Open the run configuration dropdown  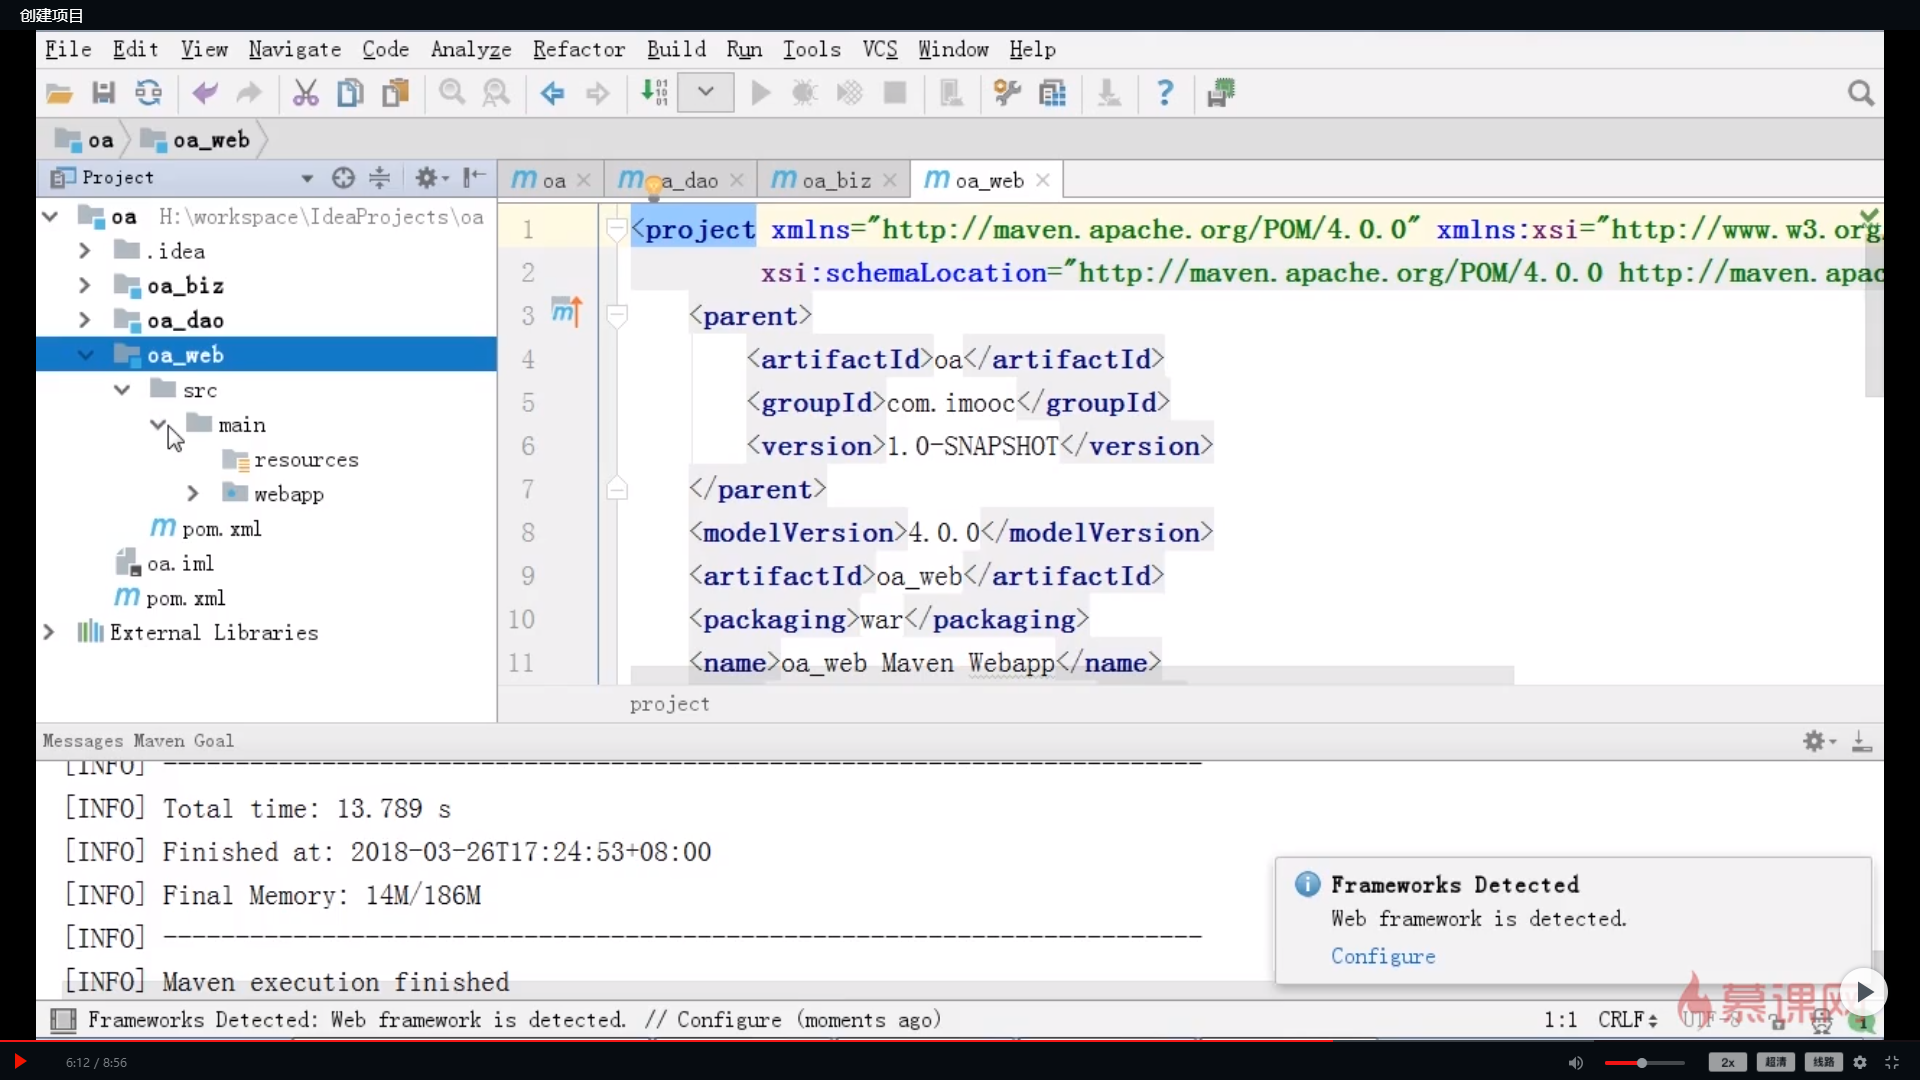pos(706,93)
